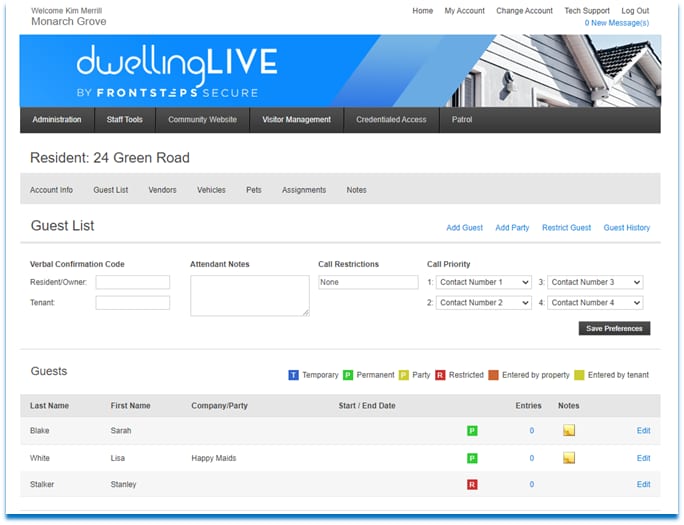Open the Guest History link

627,228
